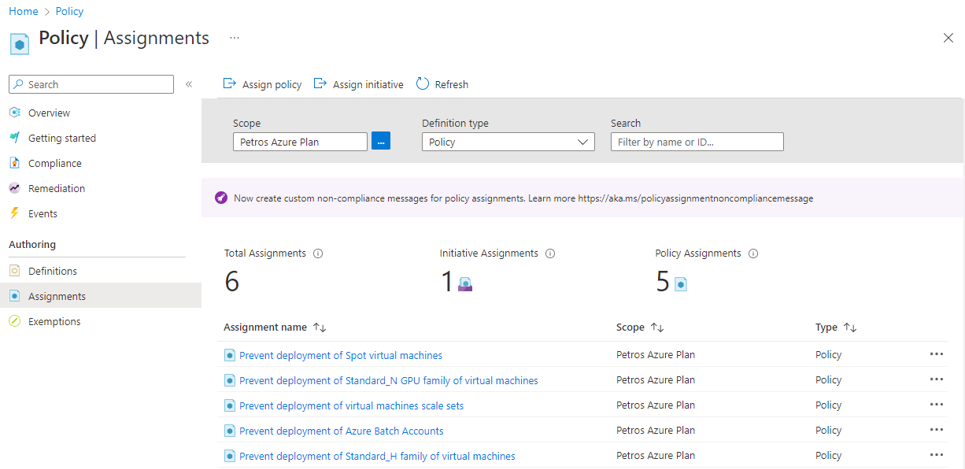
Task: Open Prevent deployment of Spot virtual machines
Action: tap(340, 355)
